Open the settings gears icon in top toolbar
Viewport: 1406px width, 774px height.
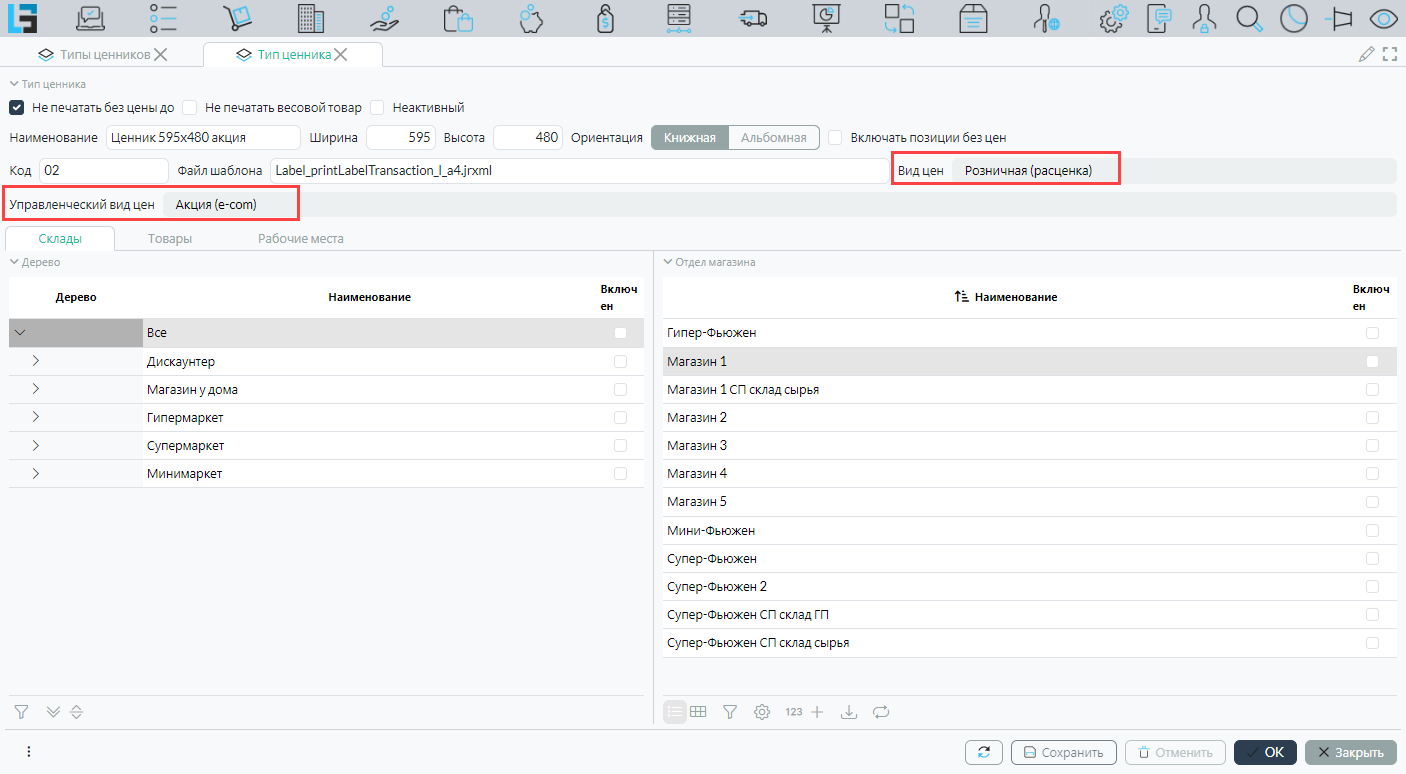click(x=1113, y=19)
